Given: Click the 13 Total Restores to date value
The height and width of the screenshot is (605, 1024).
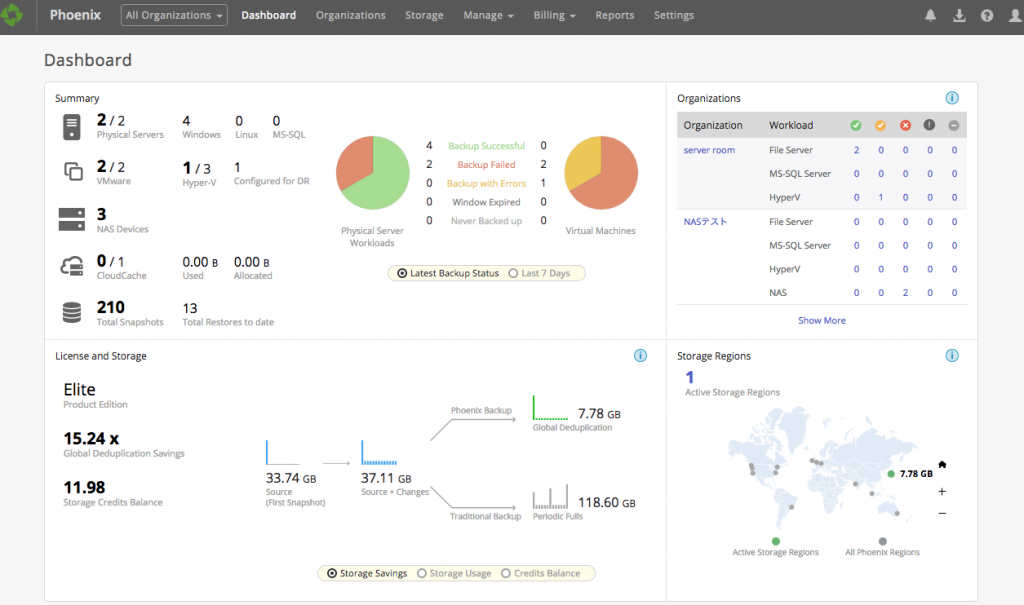Looking at the screenshot, I should point(190,308).
